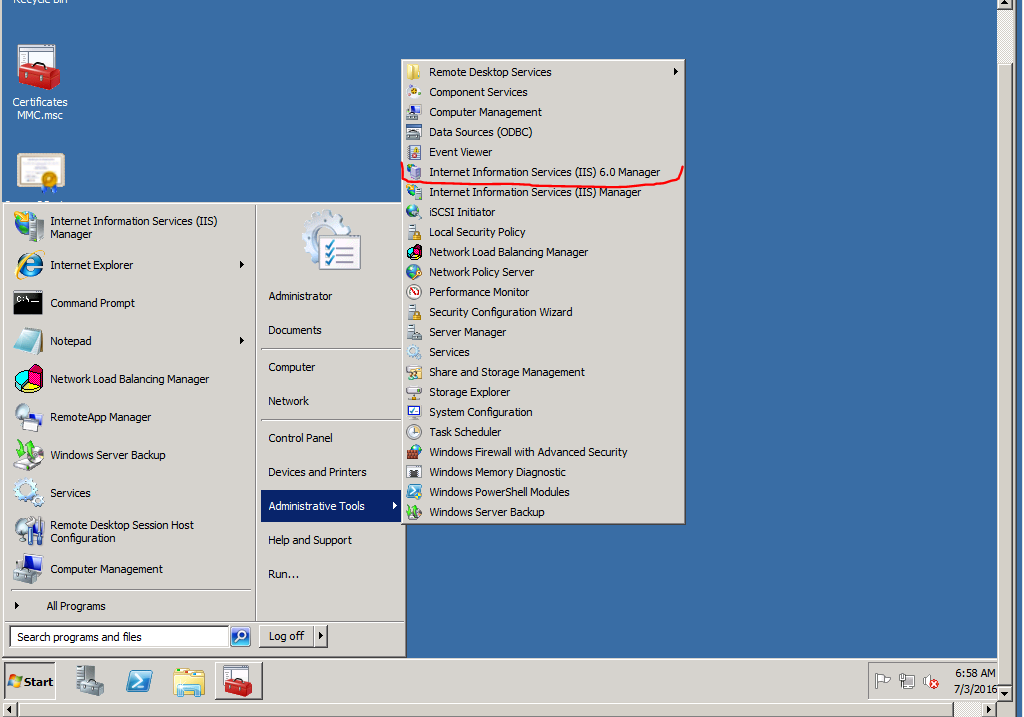Open pinned Windows Server Backup in Start menu

pyautogui.click(x=128, y=455)
